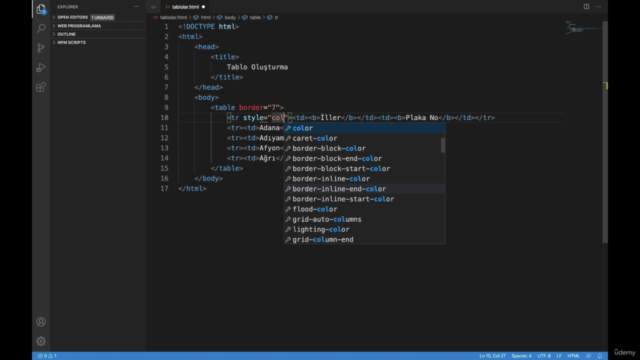This screenshot has width=640, height=360.
Task: Open the Extensions view
Action: (x=41, y=87)
